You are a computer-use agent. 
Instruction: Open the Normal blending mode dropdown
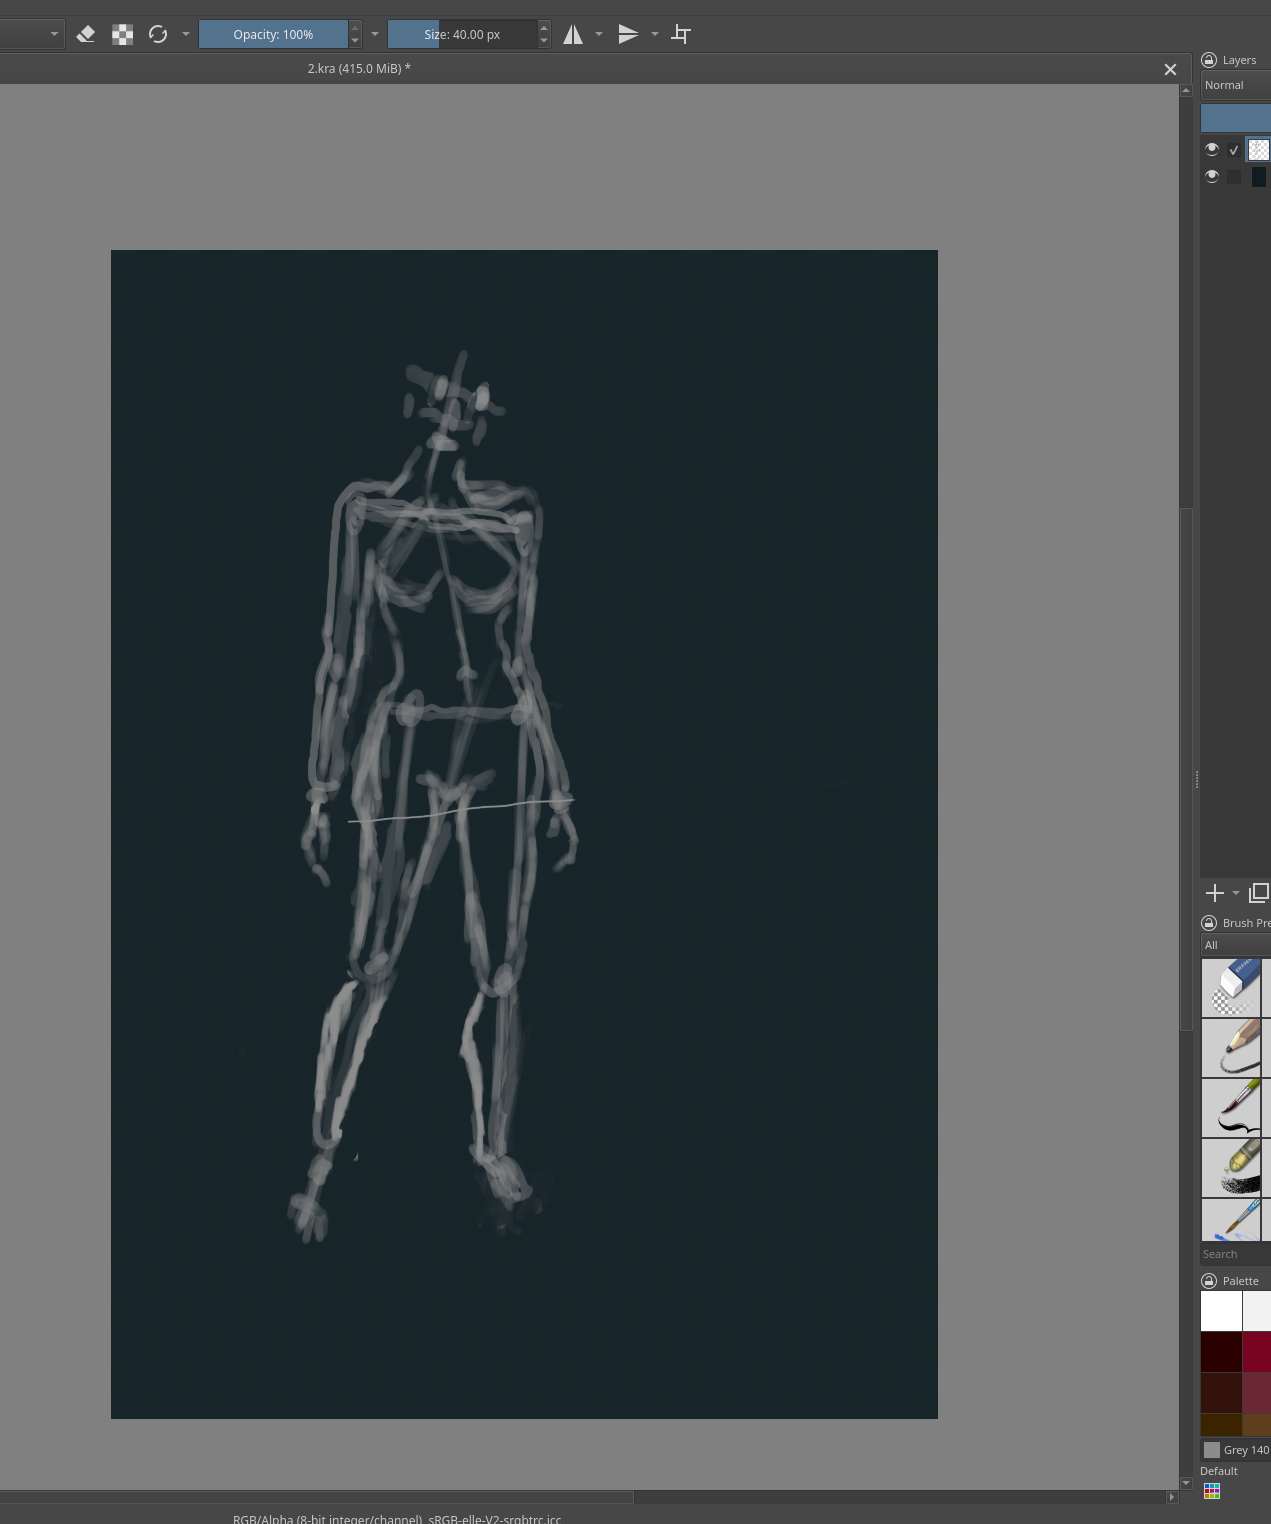pos(1236,85)
